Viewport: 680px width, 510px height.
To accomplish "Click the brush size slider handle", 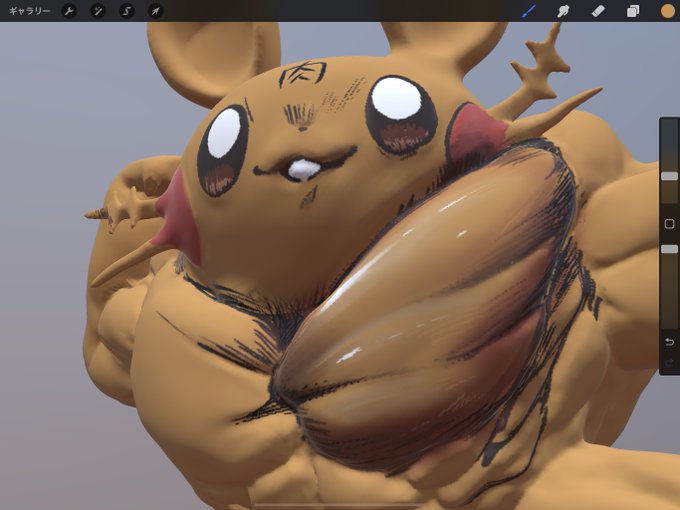I will coord(669,176).
